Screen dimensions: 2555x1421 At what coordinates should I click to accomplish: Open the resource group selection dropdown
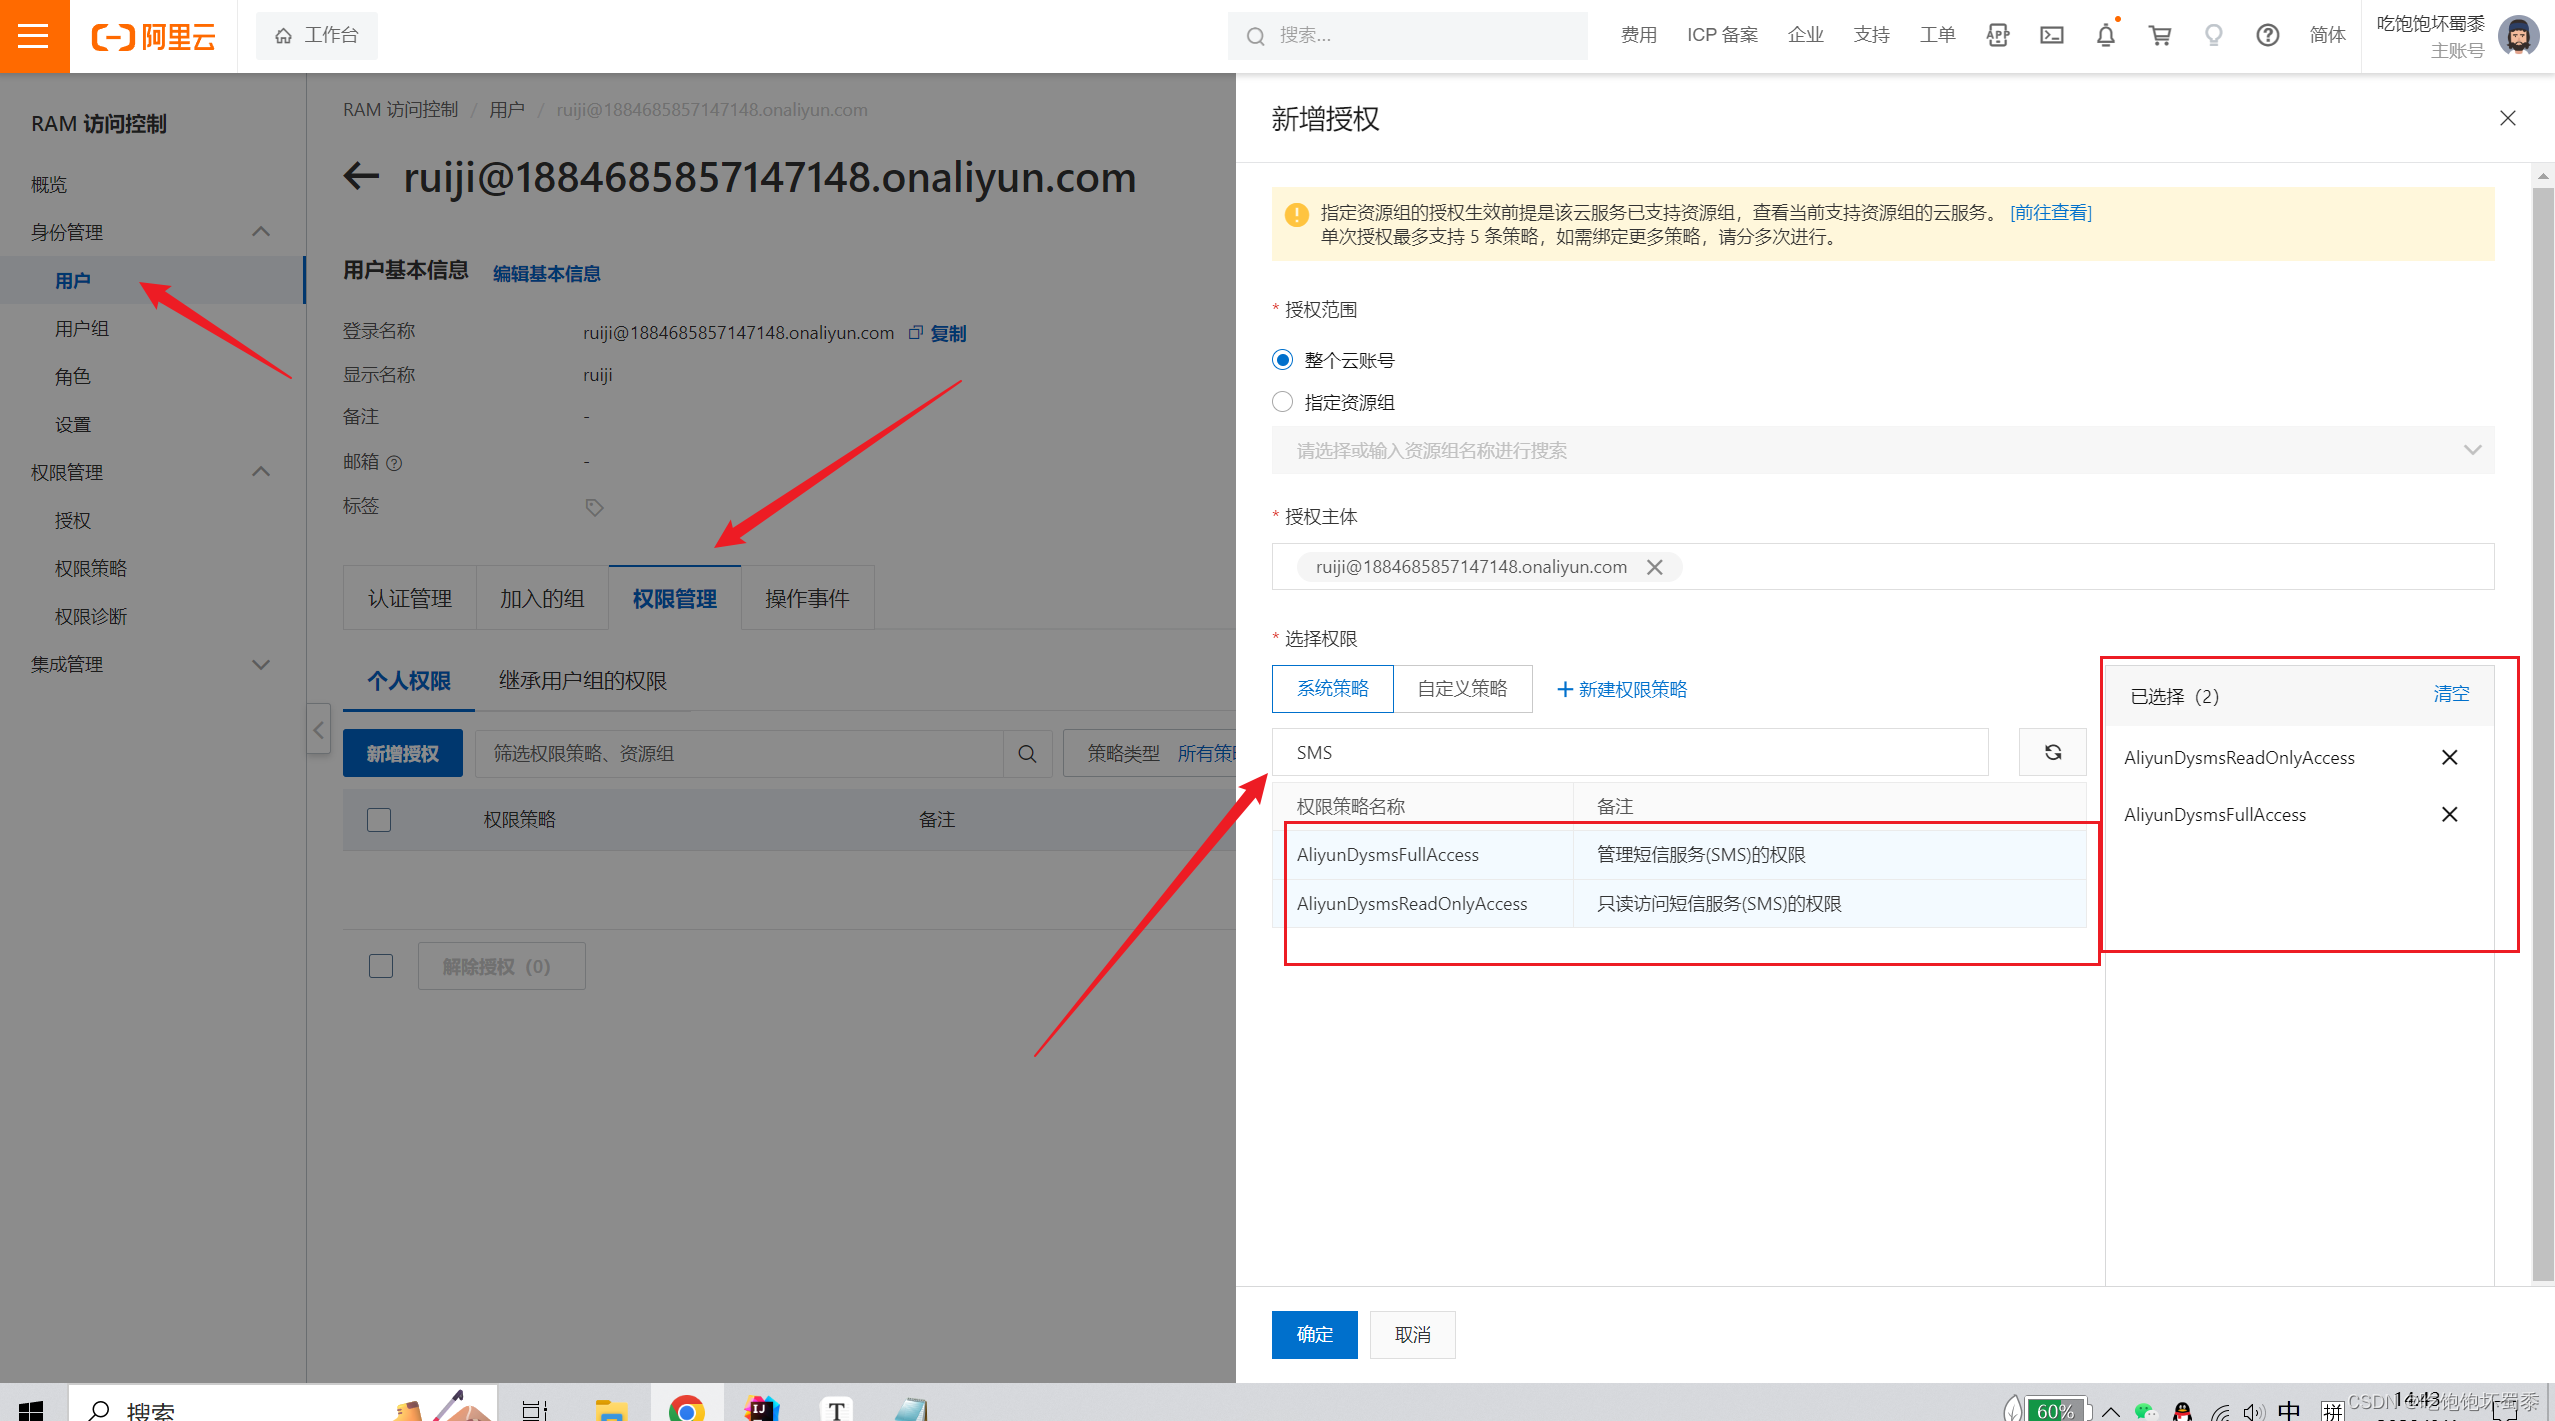[x=1882, y=450]
